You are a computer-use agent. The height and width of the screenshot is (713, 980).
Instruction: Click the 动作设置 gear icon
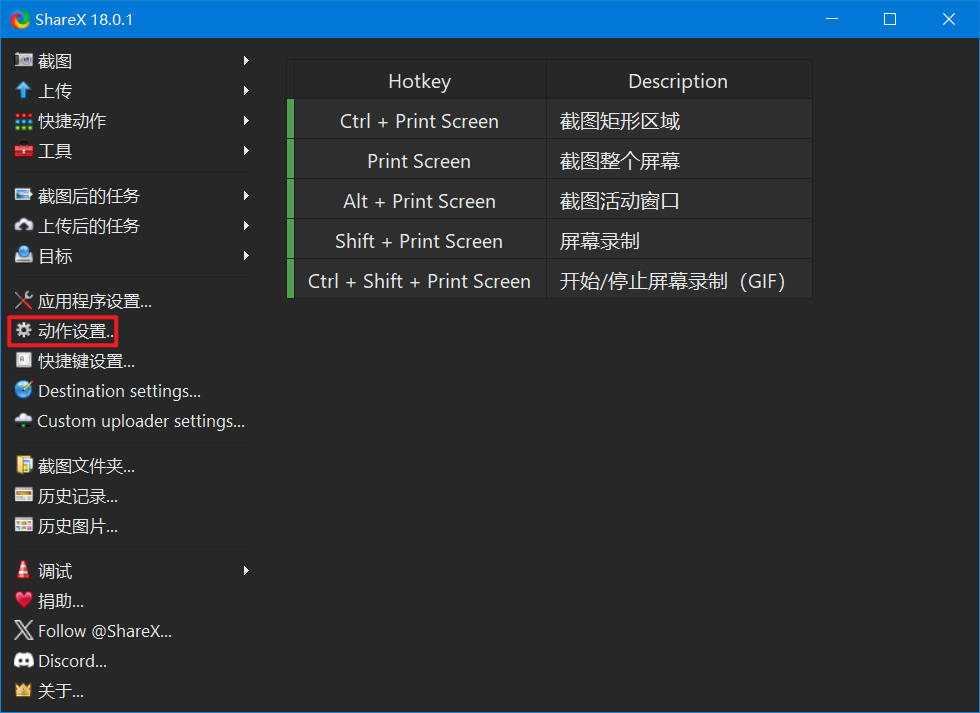click(x=24, y=331)
